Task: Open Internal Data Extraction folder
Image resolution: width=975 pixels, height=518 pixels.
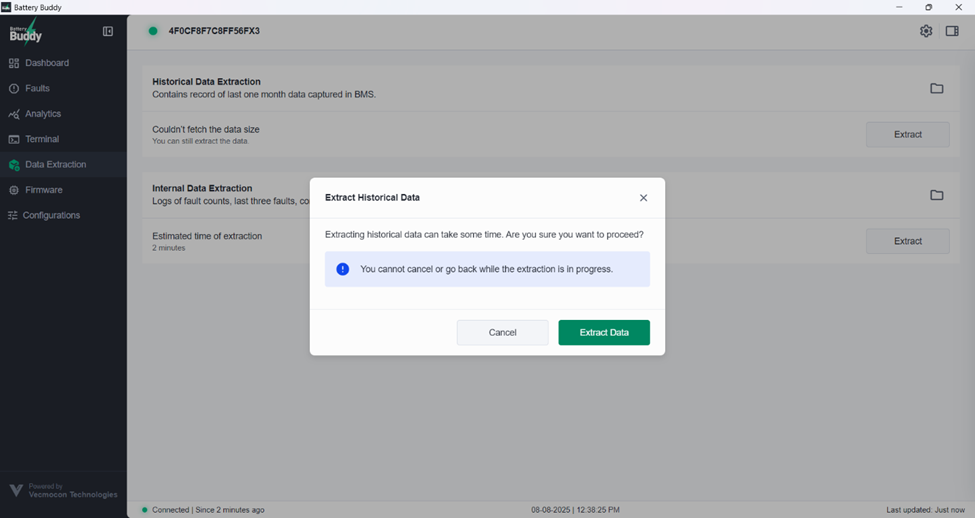Action: tap(936, 195)
